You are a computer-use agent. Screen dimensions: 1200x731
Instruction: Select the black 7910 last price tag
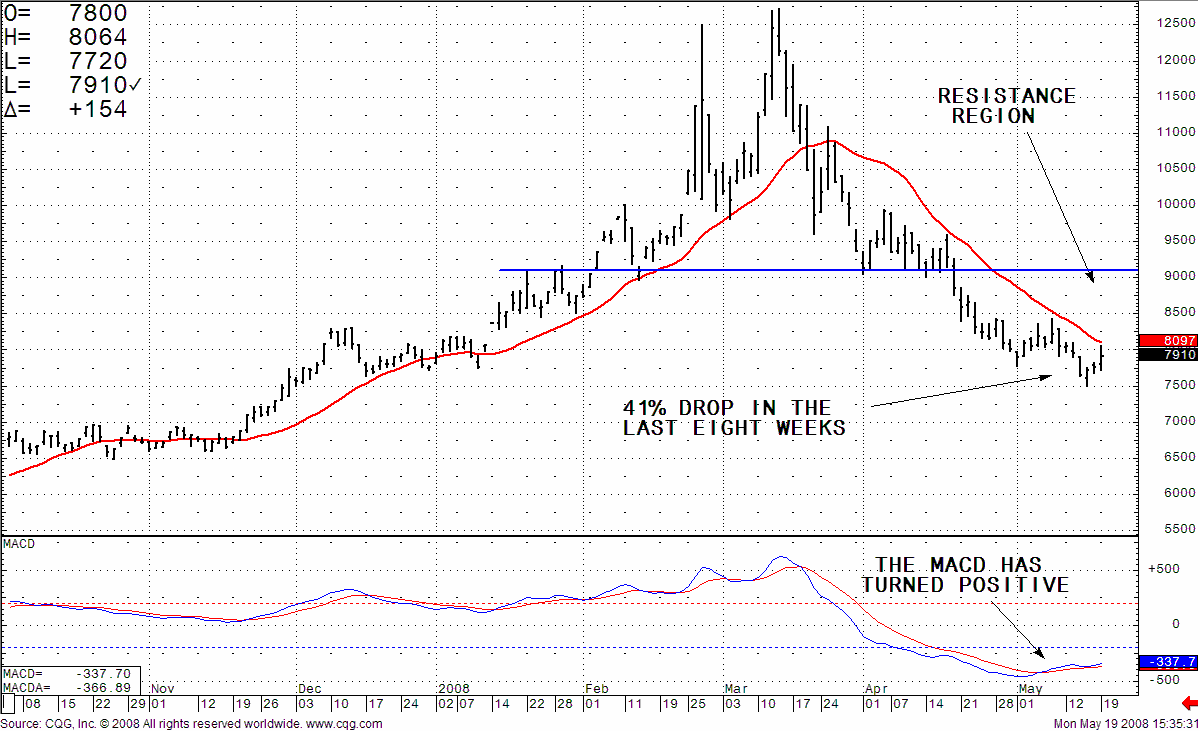[1167, 355]
